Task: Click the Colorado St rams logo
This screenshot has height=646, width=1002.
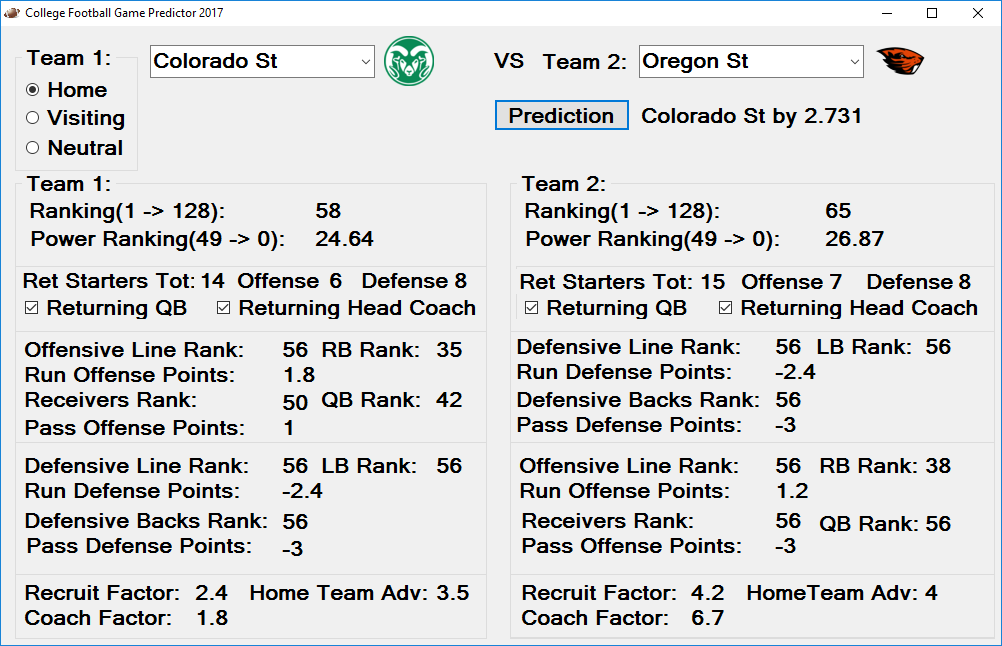Action: 409,61
